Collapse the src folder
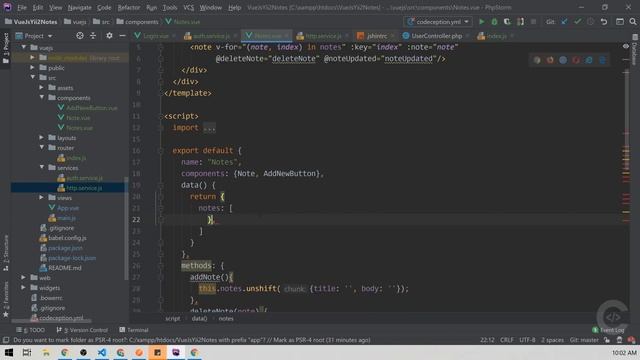 (x=32, y=78)
